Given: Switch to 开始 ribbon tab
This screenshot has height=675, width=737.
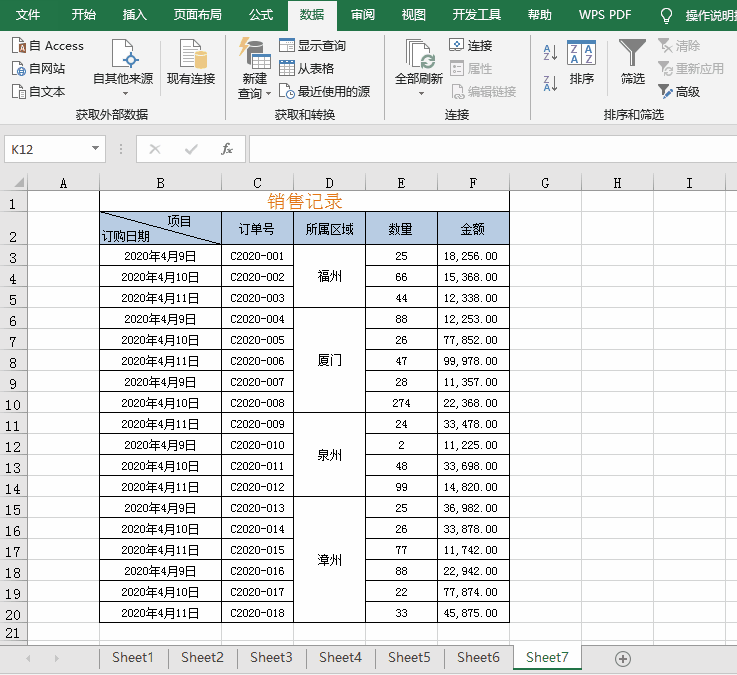Looking at the screenshot, I should (84, 15).
